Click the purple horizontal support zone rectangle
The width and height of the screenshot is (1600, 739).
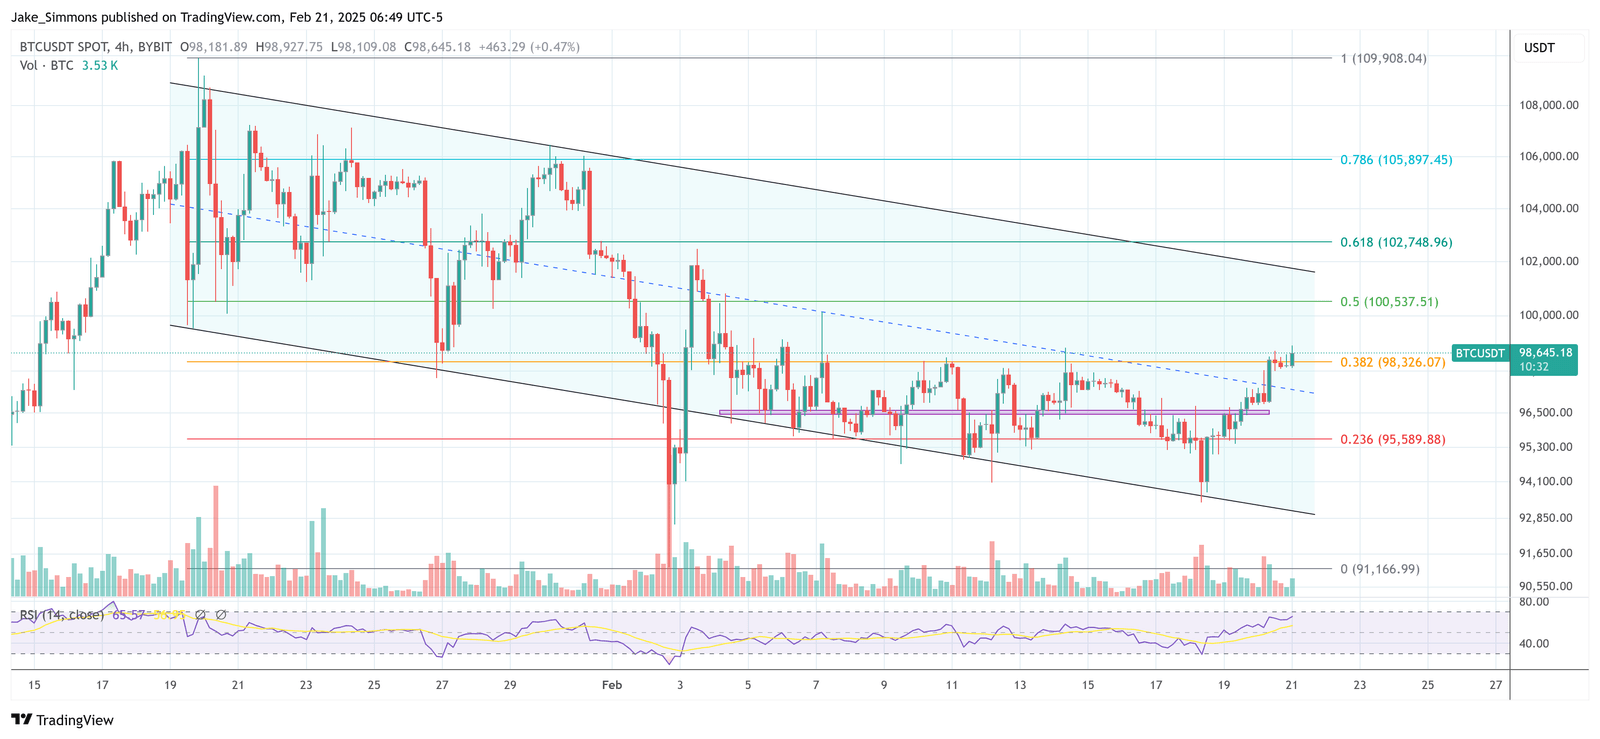(x=994, y=411)
